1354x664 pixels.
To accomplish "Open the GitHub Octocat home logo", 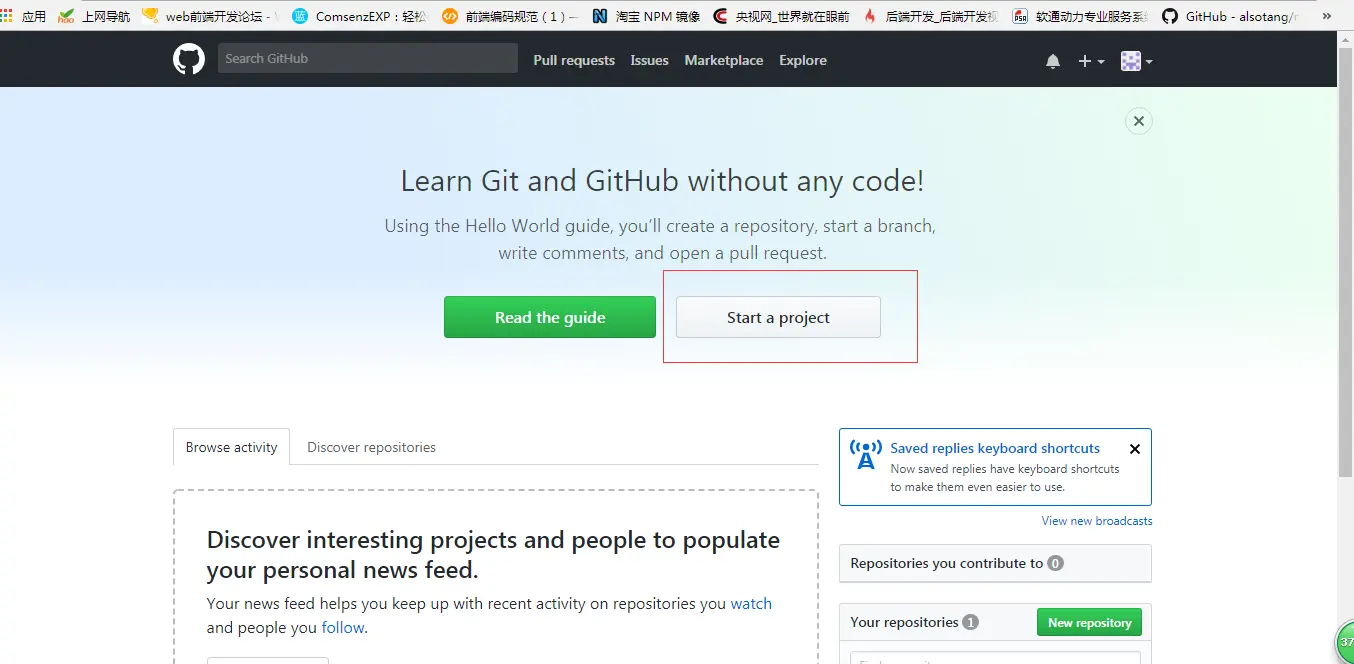I will click(x=189, y=60).
